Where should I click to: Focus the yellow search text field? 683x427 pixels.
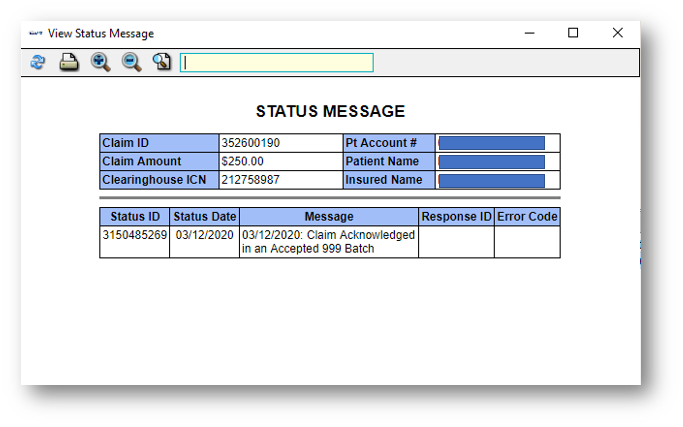pos(277,63)
